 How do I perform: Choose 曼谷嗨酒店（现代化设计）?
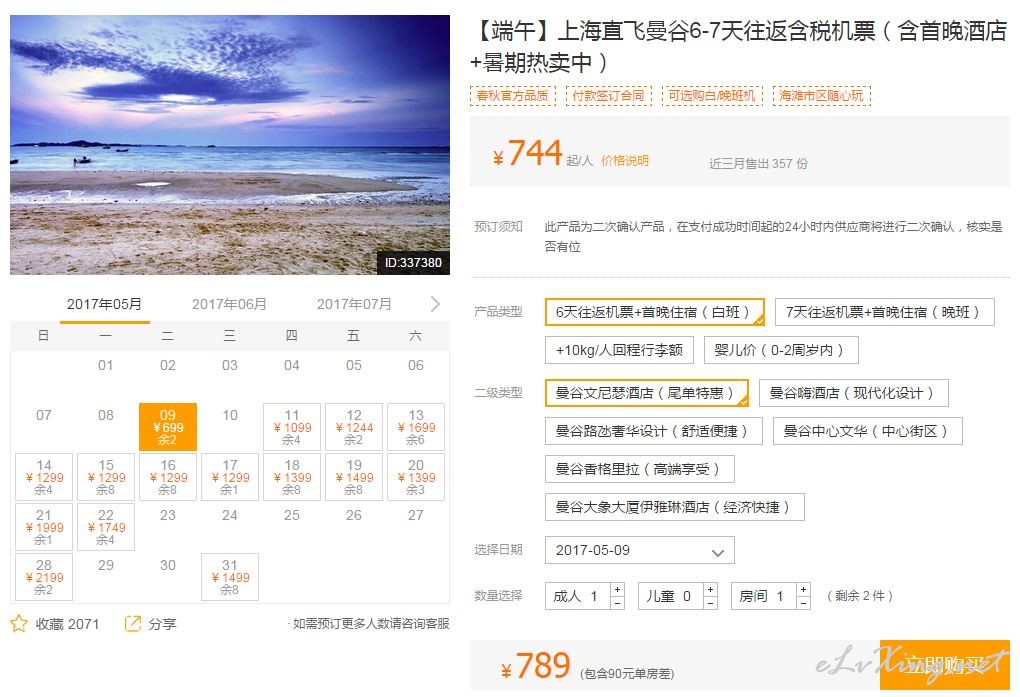click(x=853, y=393)
